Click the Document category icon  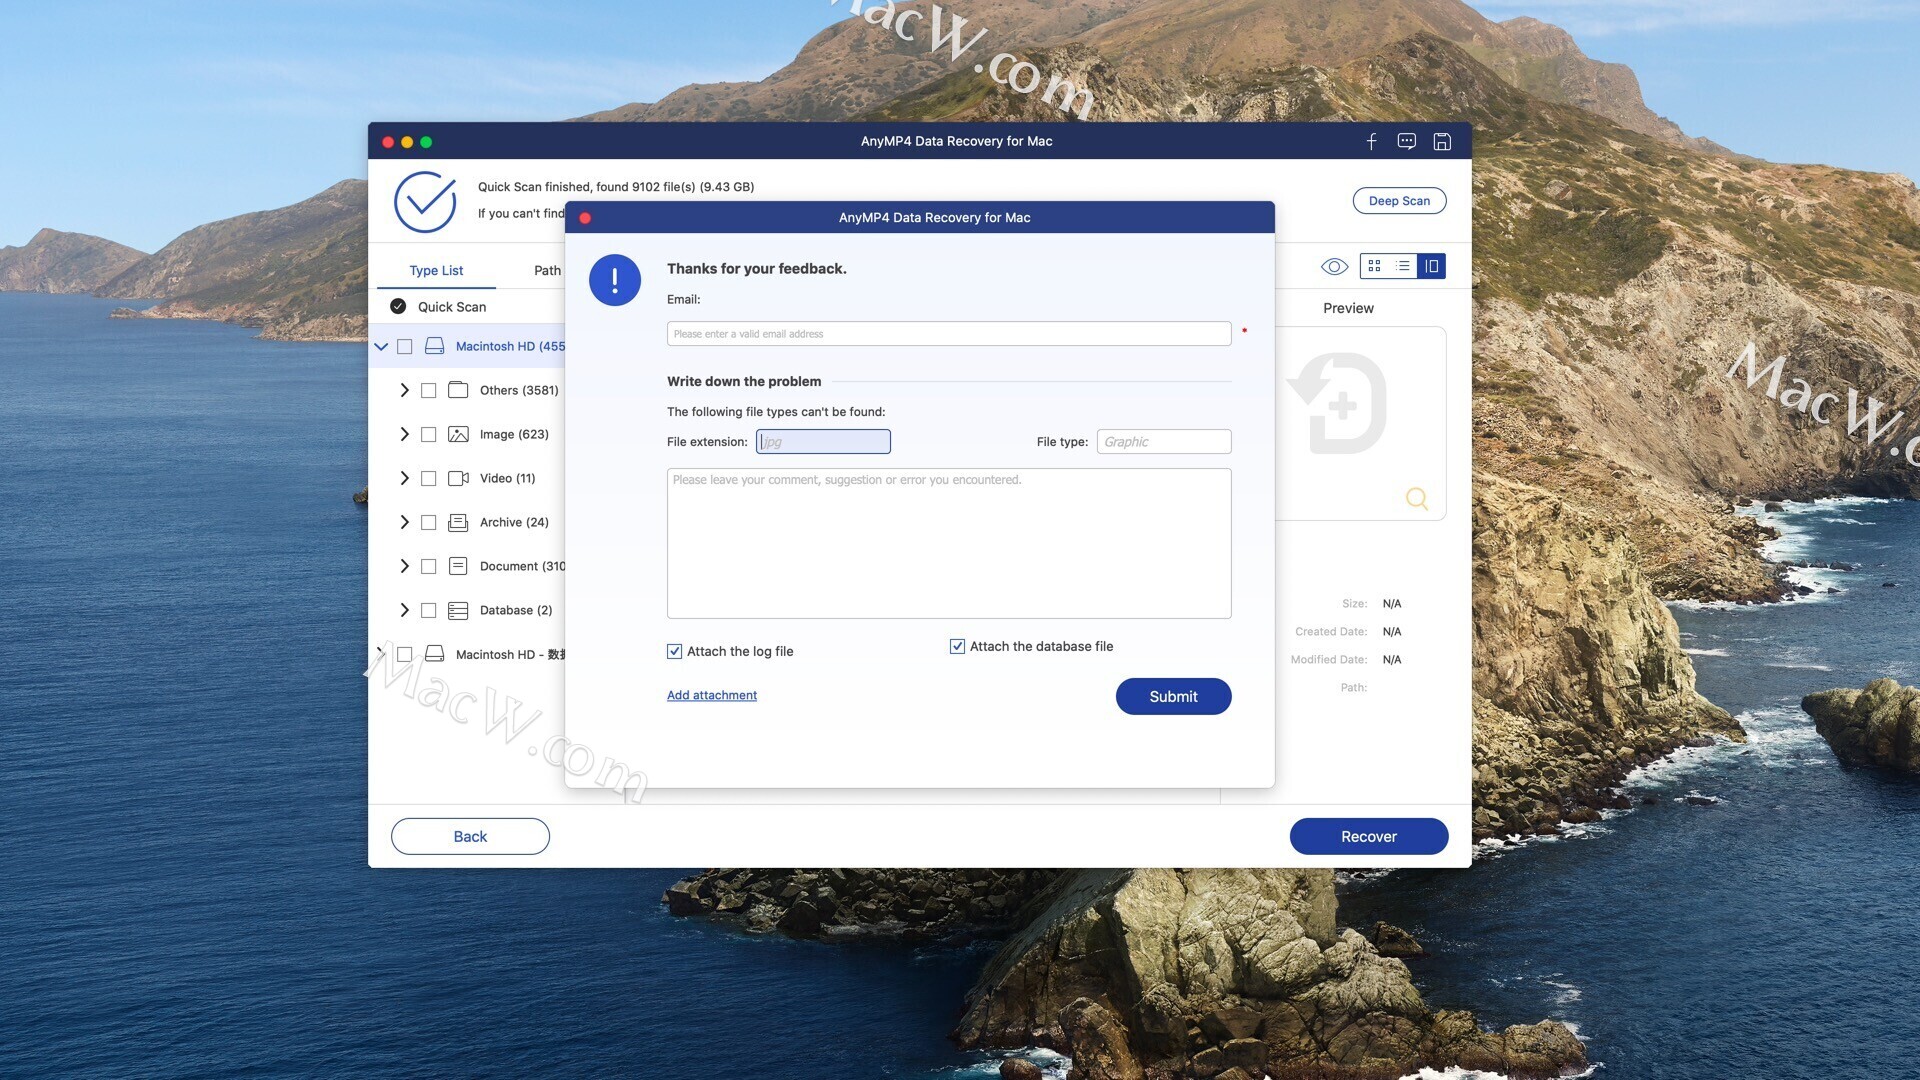coord(458,566)
